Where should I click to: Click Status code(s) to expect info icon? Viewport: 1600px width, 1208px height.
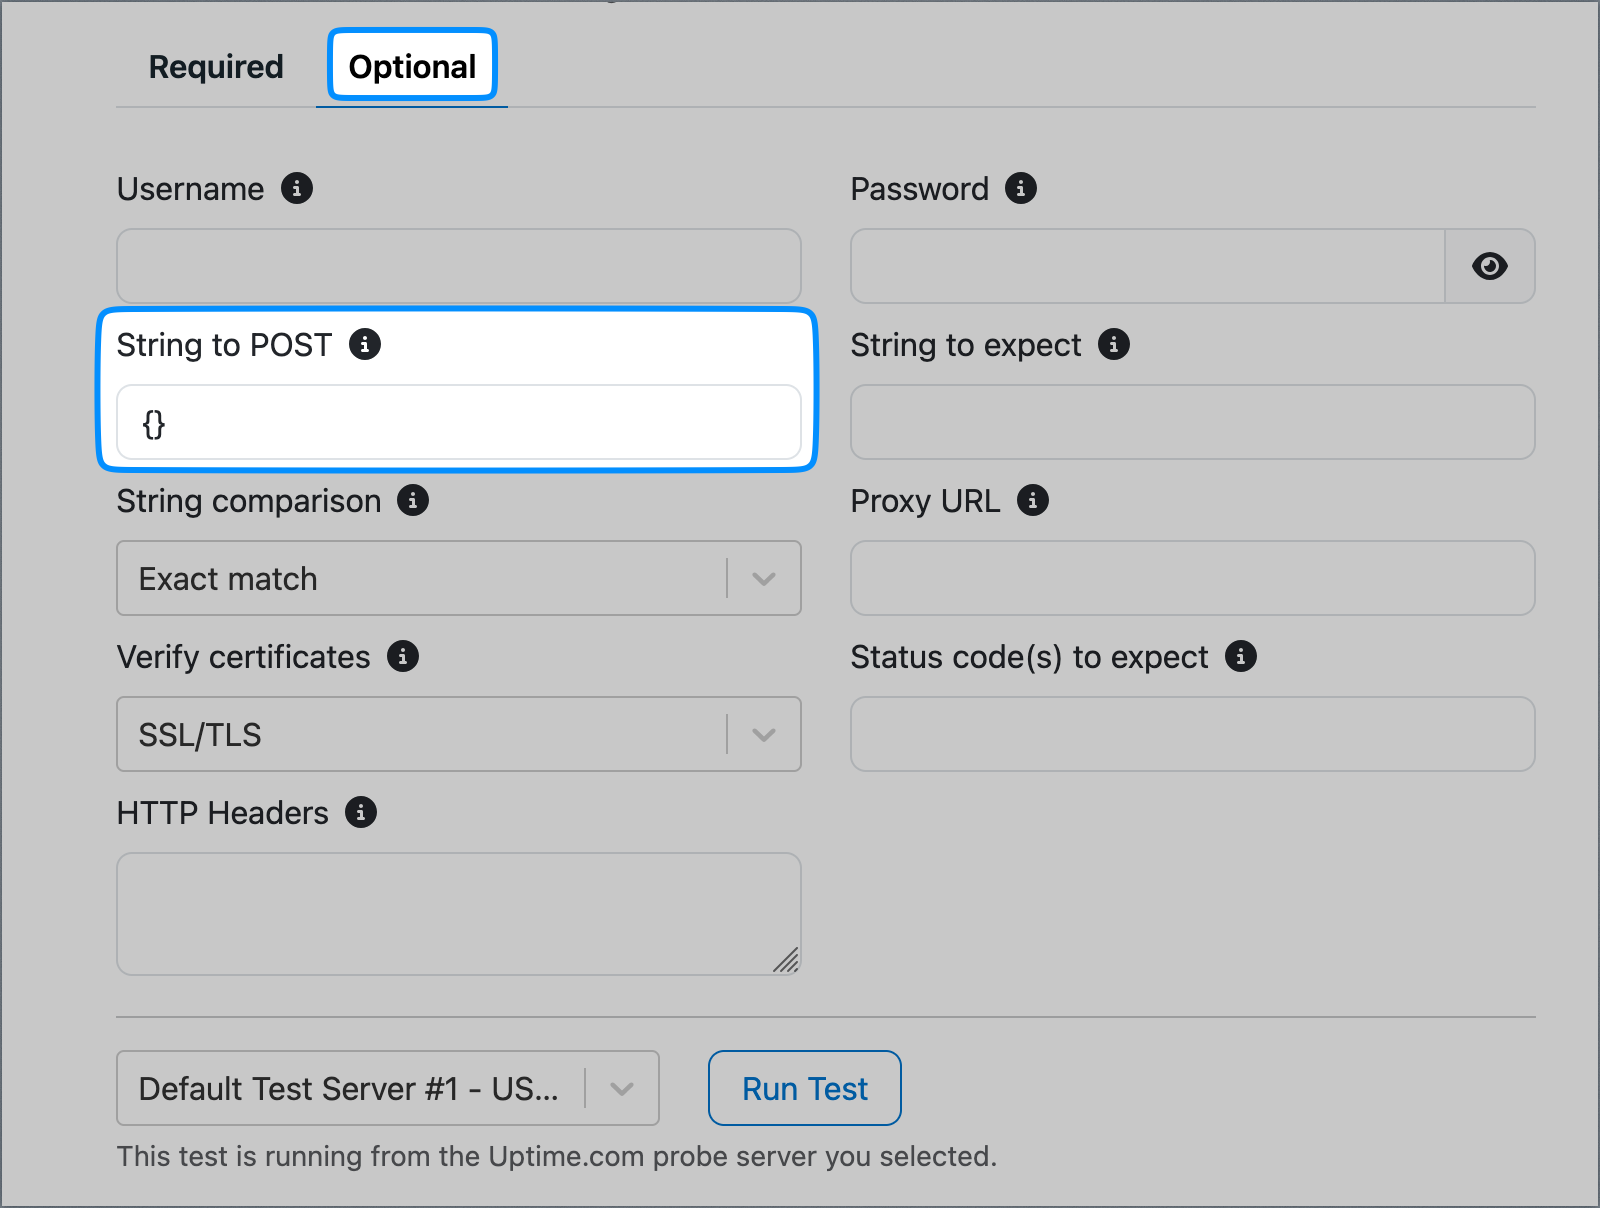[x=1241, y=656]
